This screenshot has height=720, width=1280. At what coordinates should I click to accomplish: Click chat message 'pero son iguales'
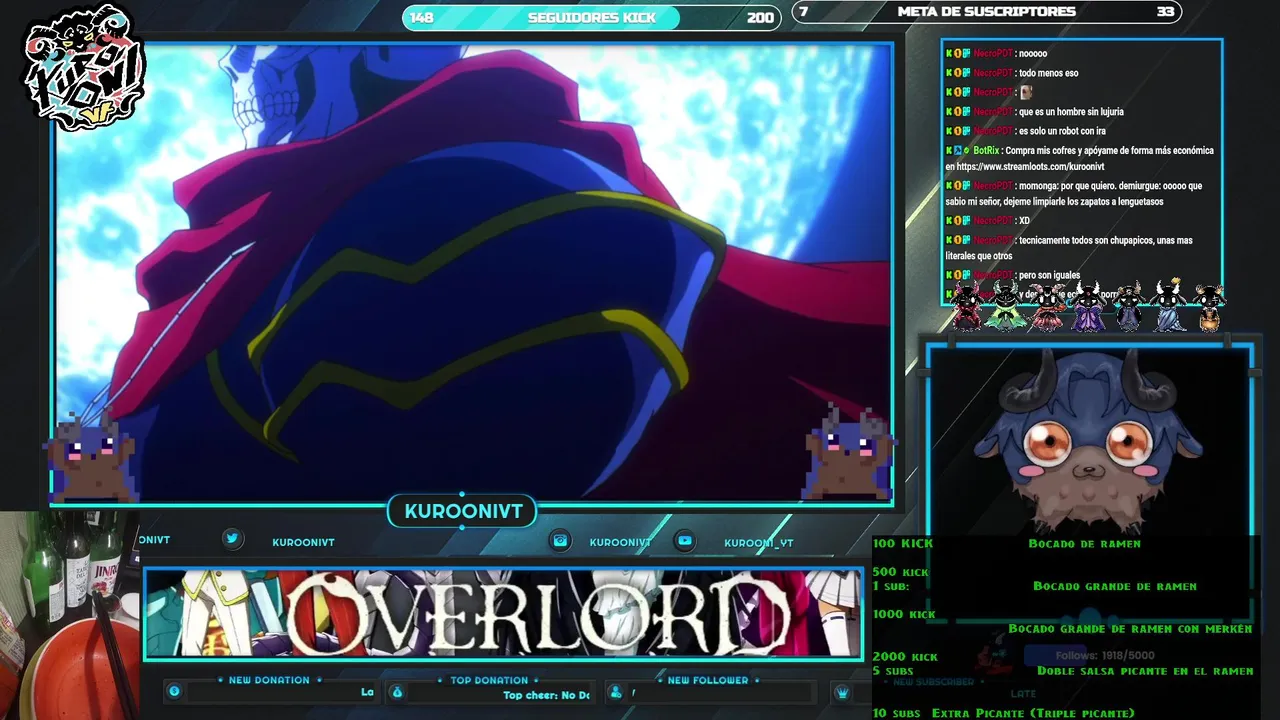(x=1050, y=275)
